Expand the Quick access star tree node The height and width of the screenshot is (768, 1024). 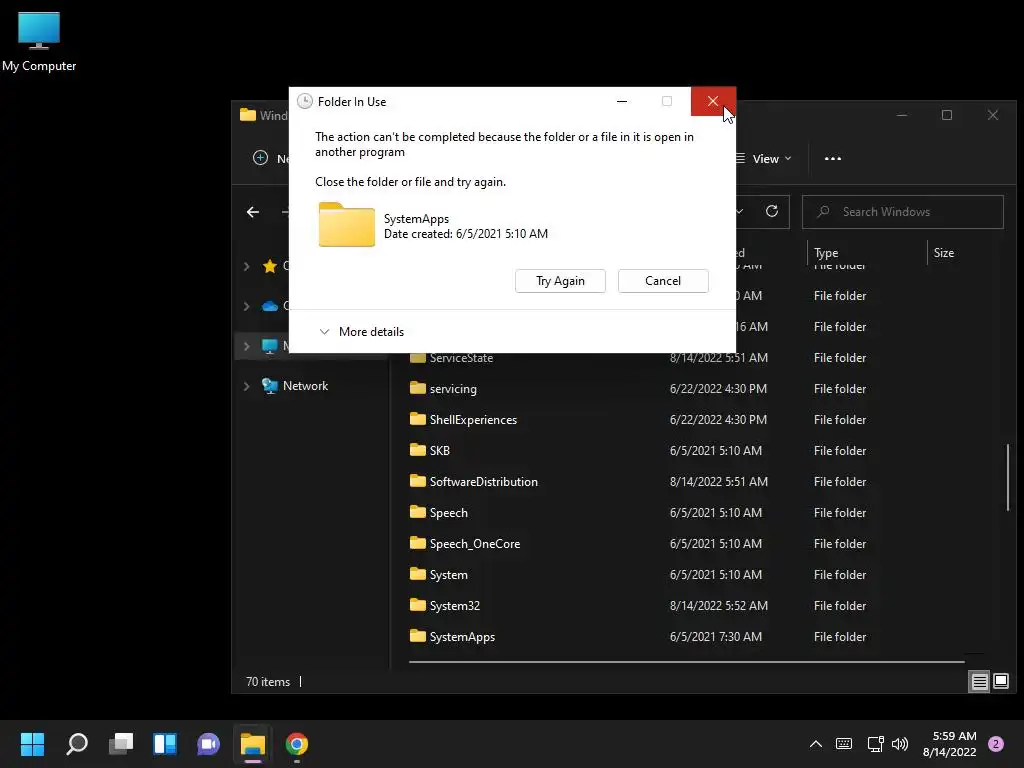click(x=246, y=266)
